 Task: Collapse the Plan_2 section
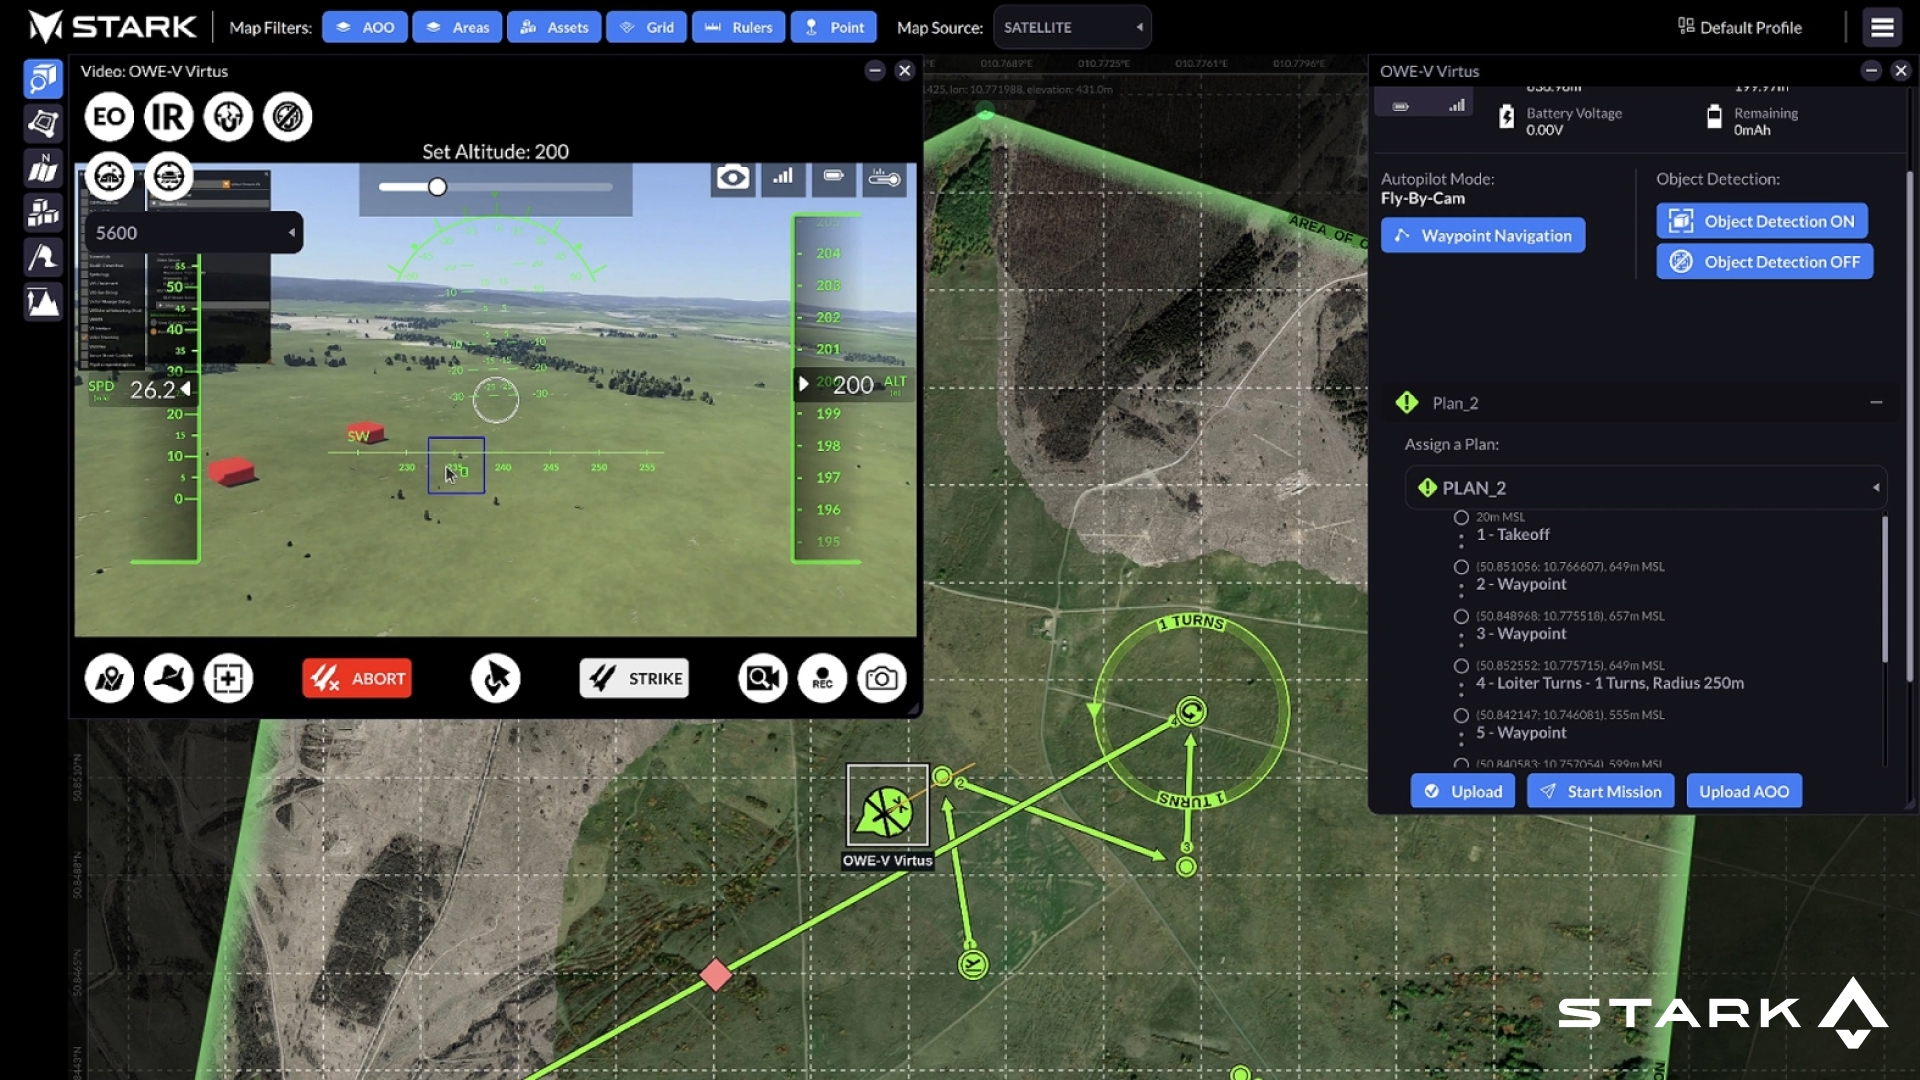click(1876, 403)
